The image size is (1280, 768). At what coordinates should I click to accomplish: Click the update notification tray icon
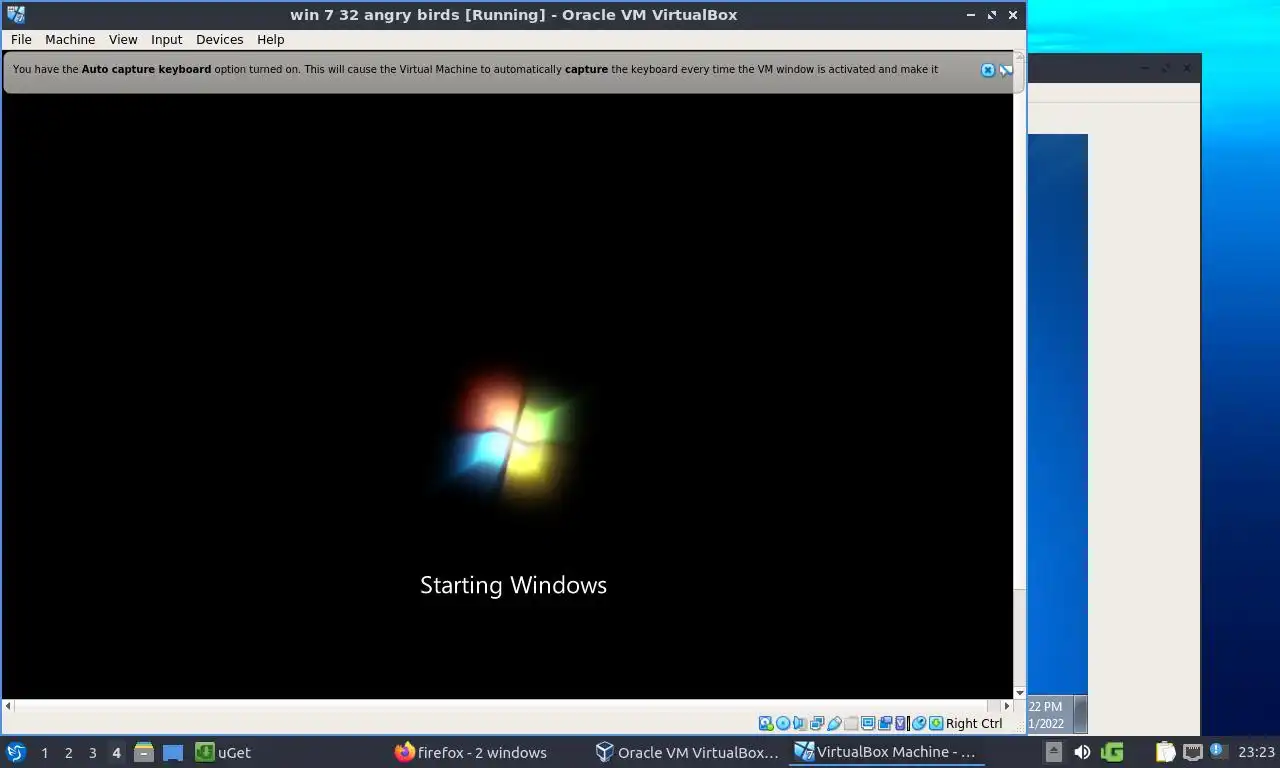[x=1218, y=751]
